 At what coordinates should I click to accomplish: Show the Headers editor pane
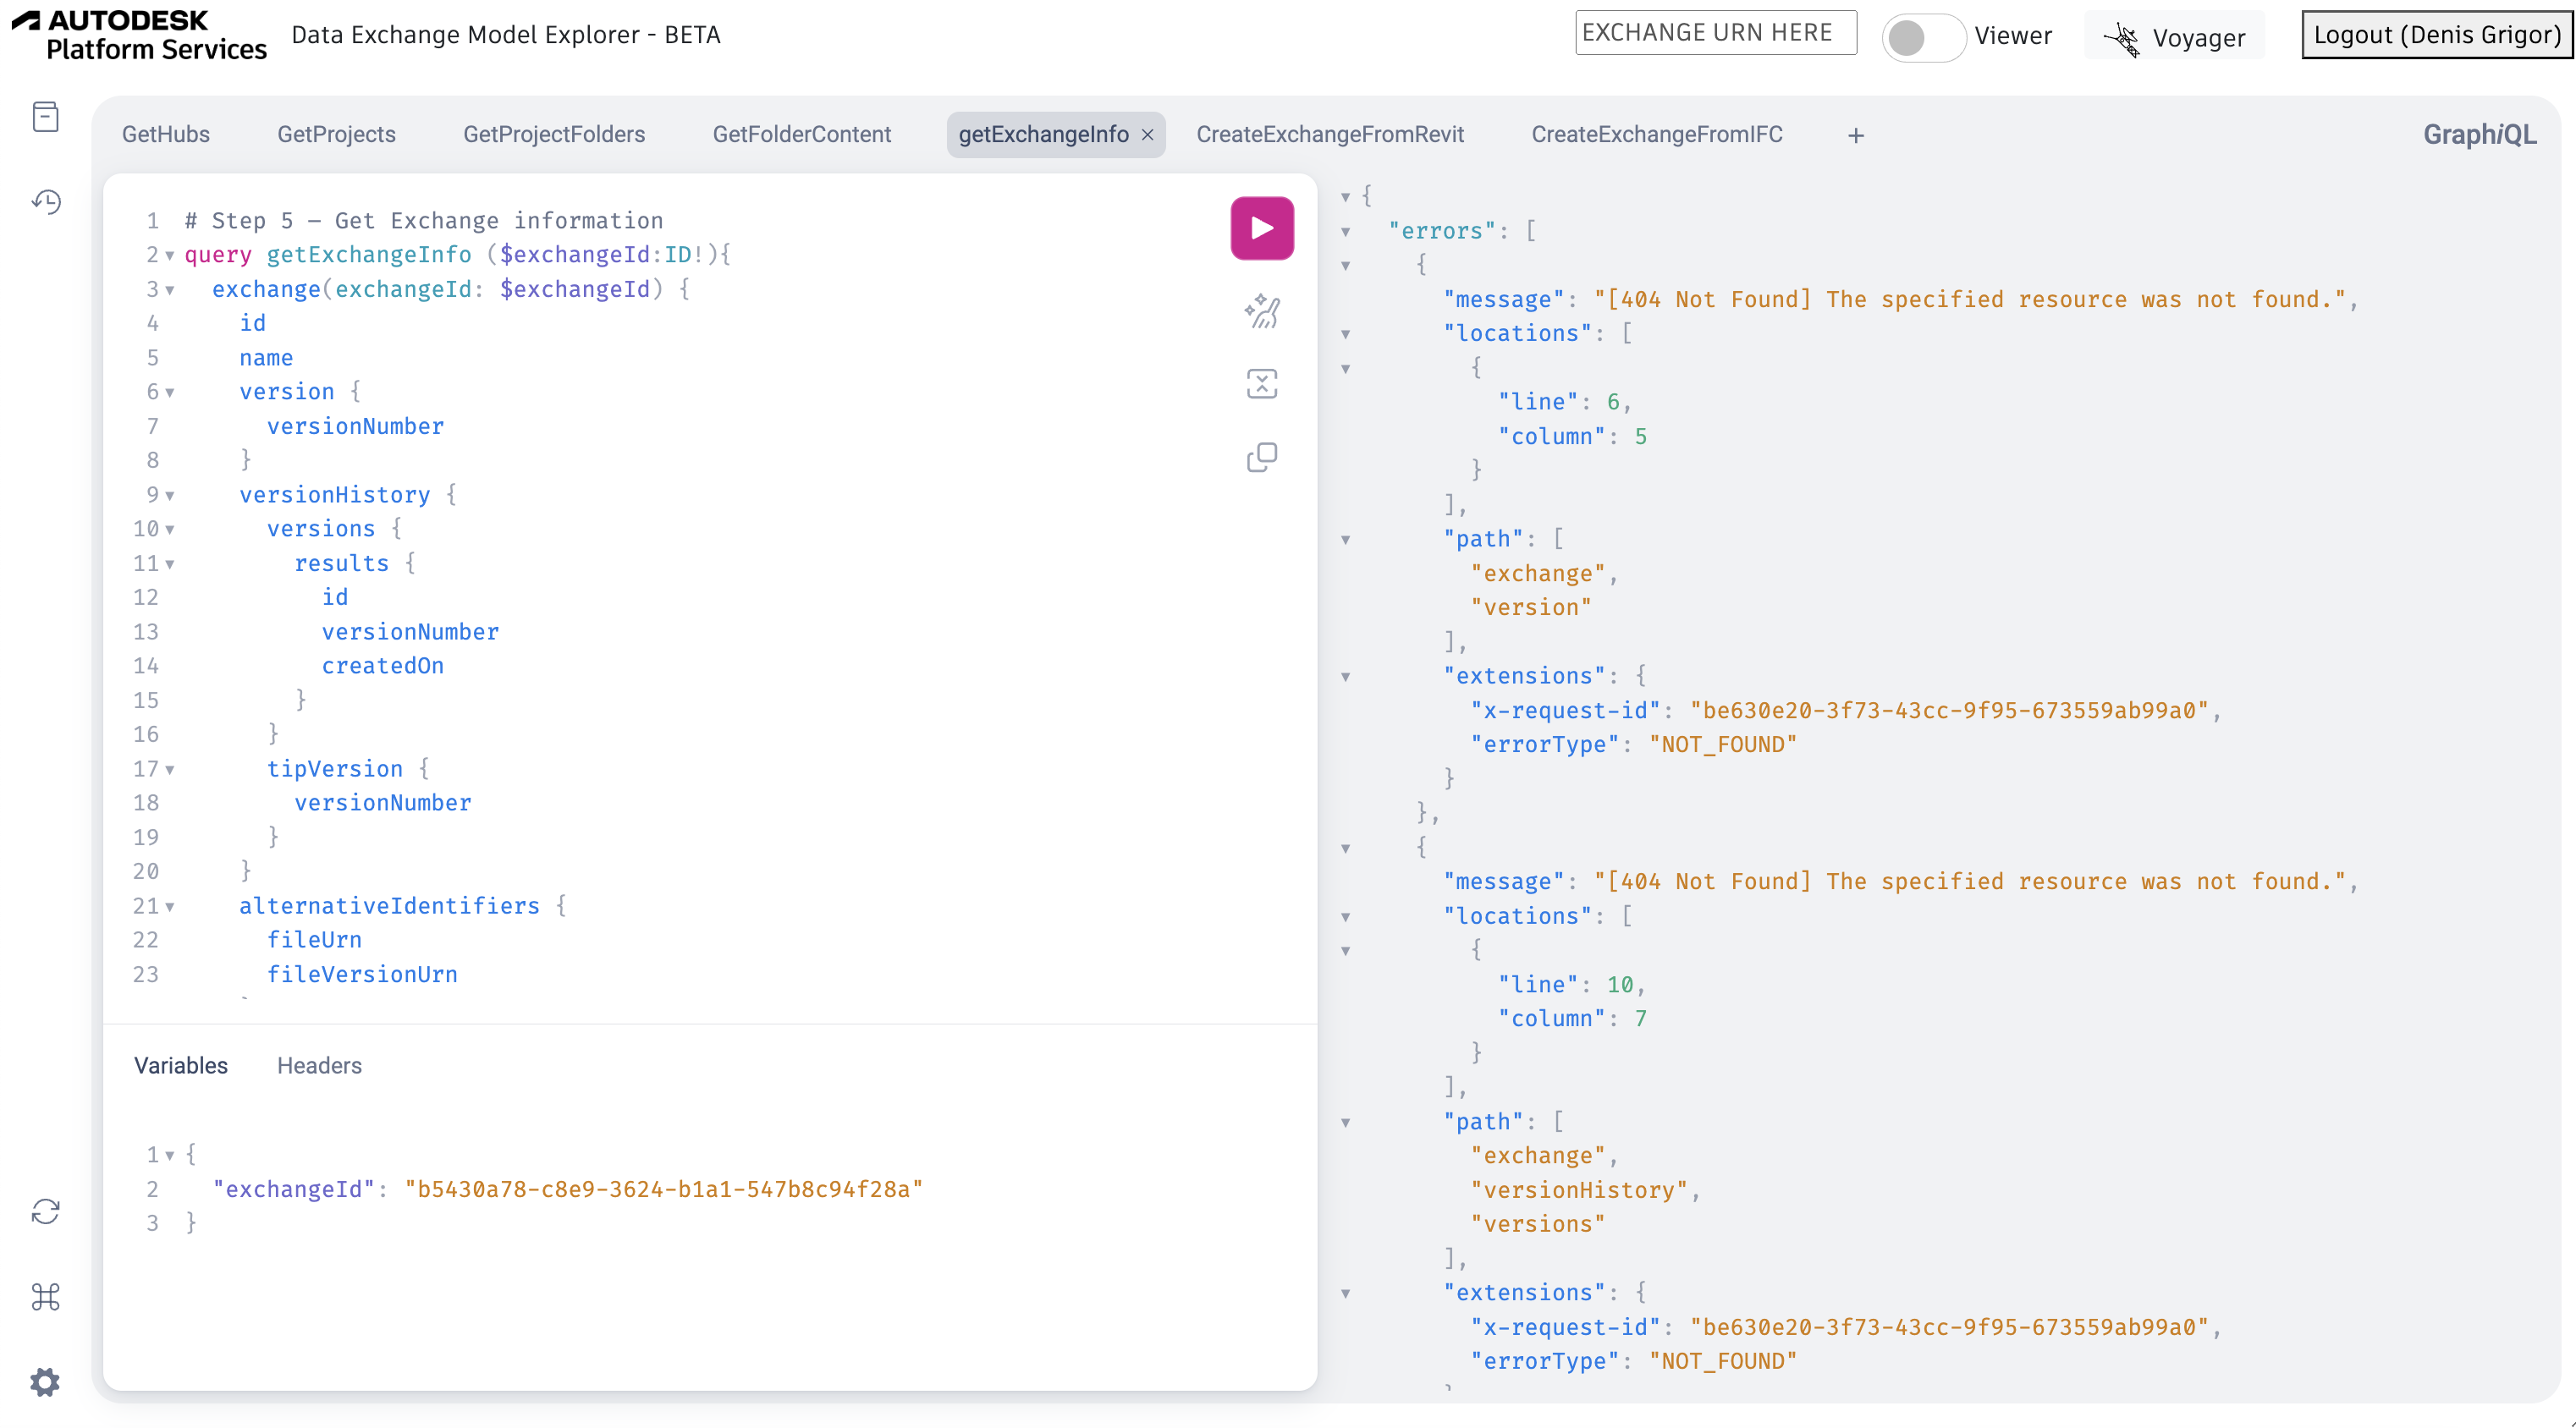[319, 1066]
